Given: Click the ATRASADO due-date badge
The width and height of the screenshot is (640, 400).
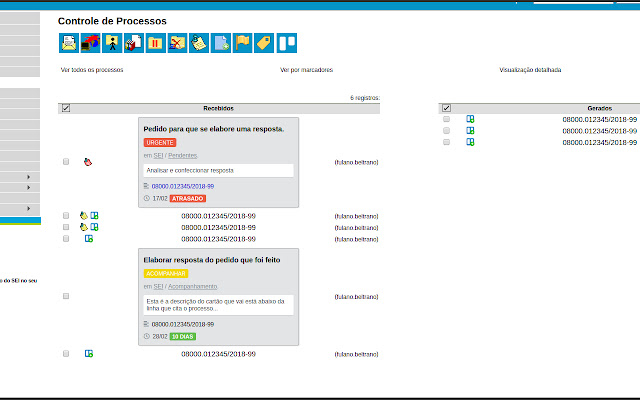Looking at the screenshot, I should click(x=188, y=198).
